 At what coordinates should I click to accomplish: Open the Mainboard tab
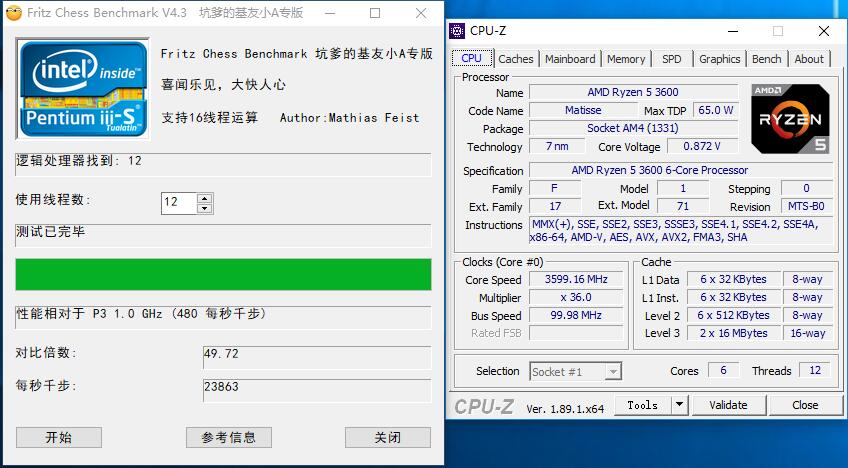(x=570, y=59)
